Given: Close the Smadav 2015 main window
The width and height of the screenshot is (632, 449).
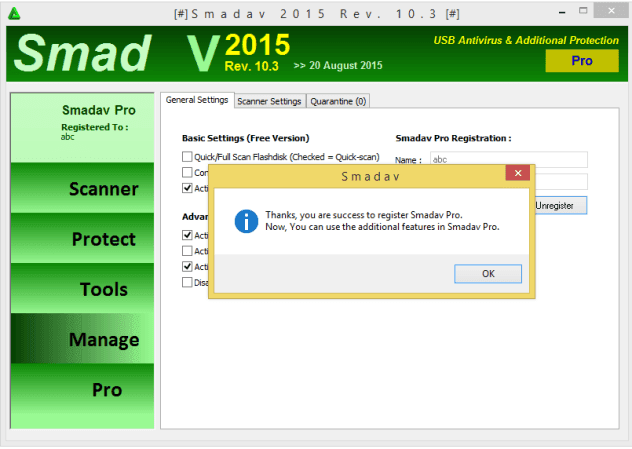Looking at the screenshot, I should pos(611,11).
